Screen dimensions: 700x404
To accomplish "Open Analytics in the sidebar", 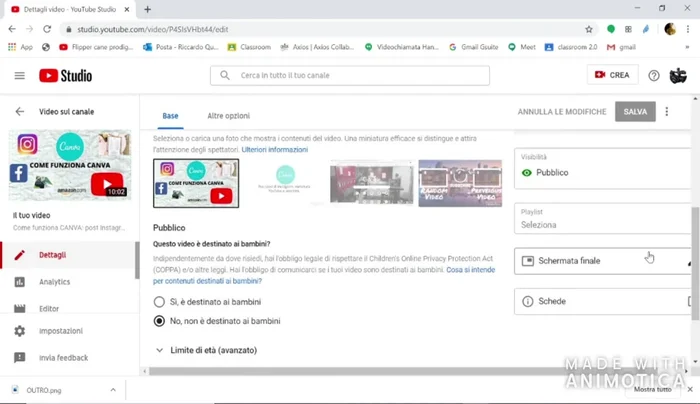I will (68, 282).
